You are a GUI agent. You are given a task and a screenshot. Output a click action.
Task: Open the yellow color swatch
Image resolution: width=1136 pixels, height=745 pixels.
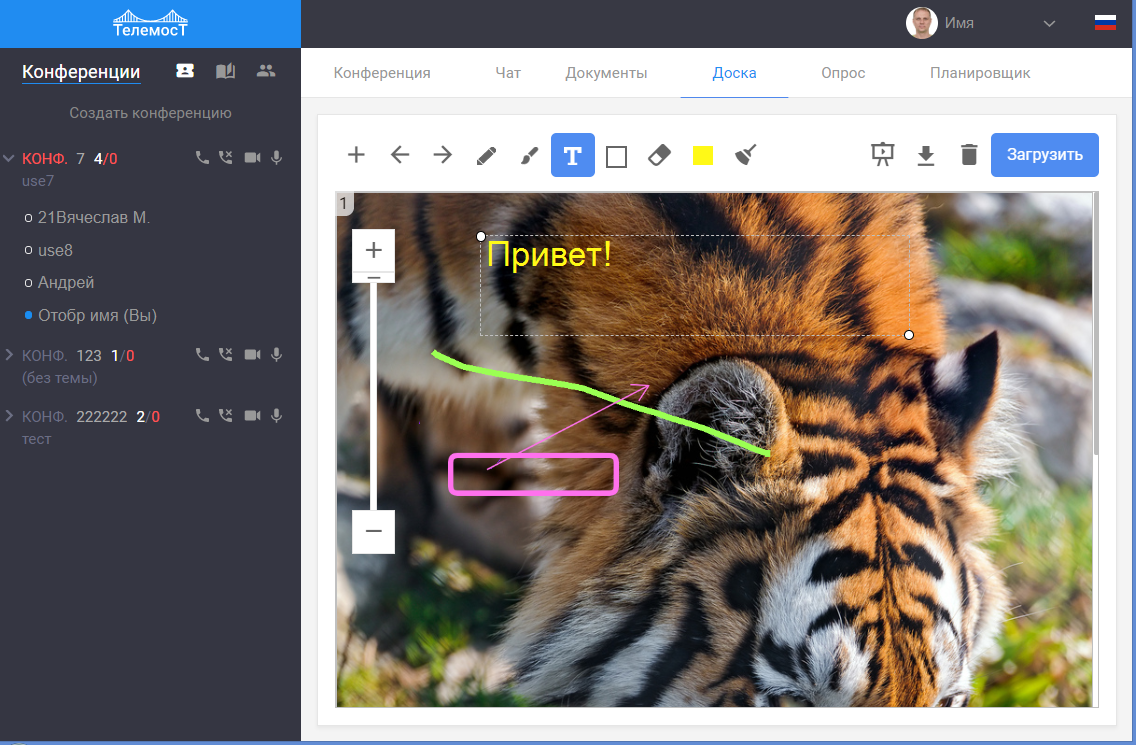coord(703,155)
